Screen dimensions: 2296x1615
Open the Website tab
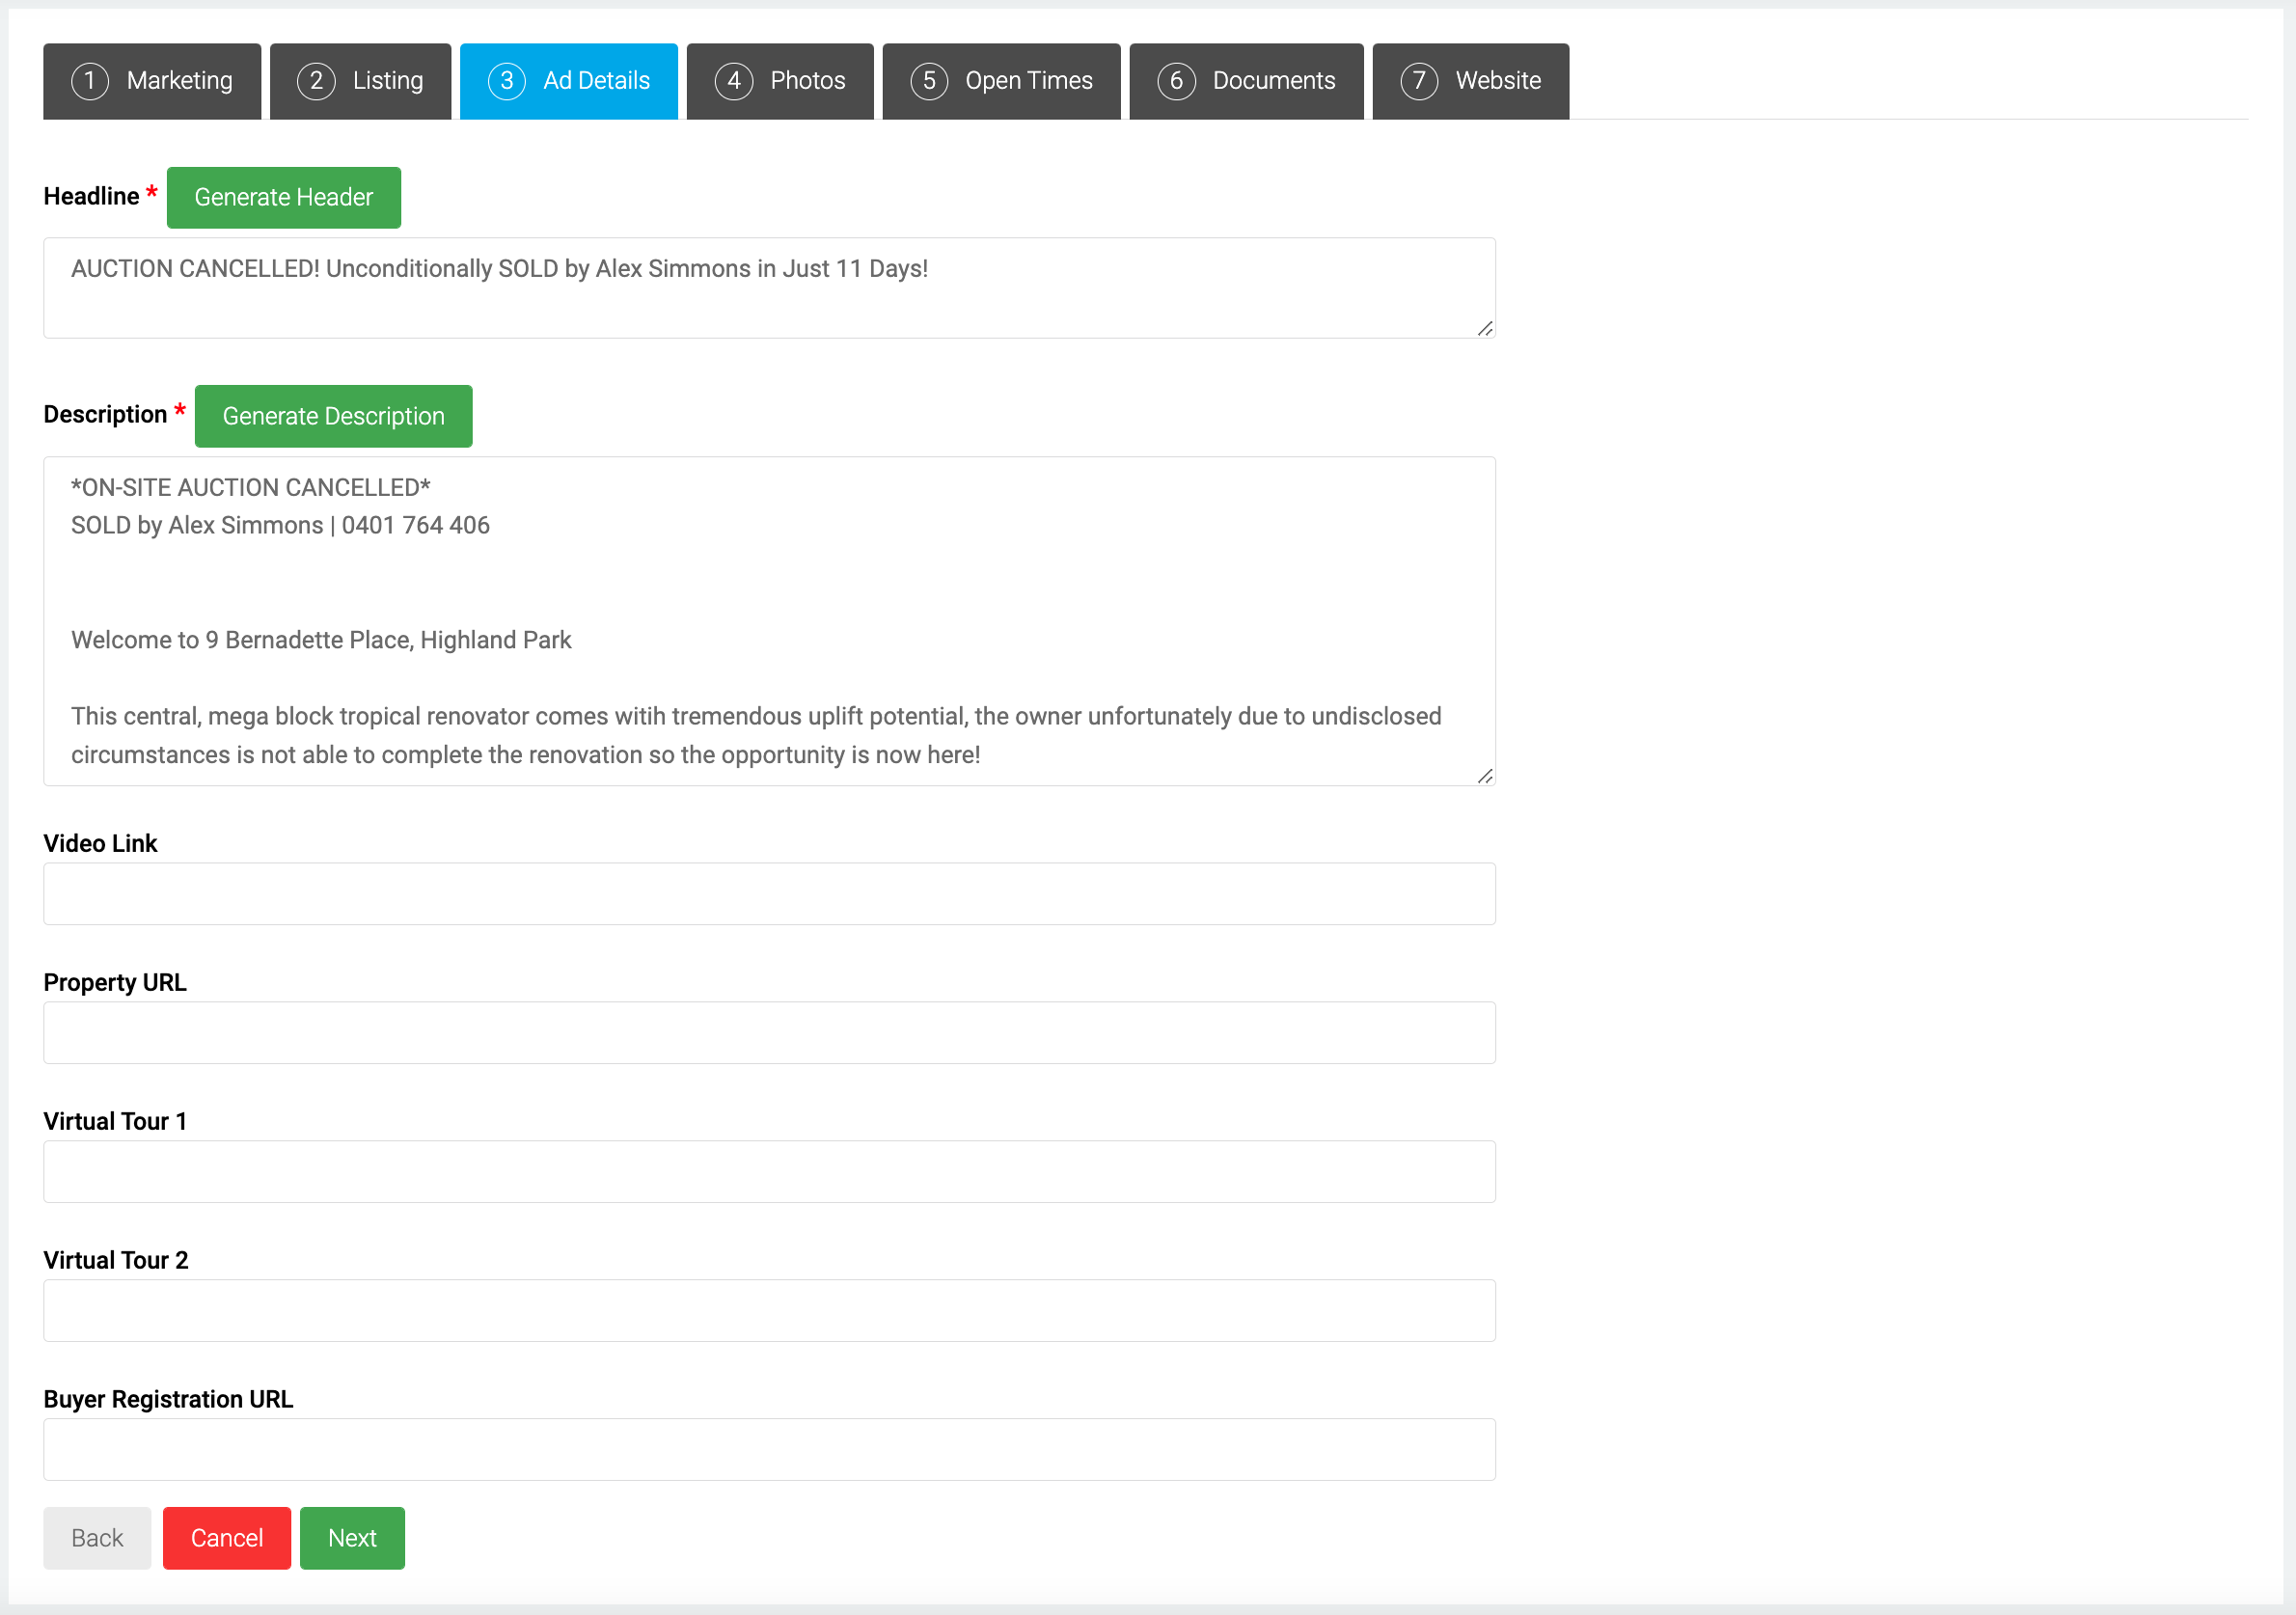point(1469,81)
